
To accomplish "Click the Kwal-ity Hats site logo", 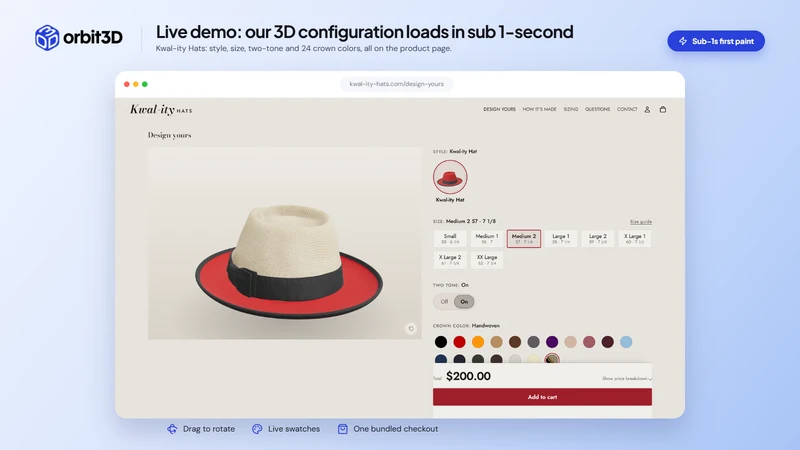I will pos(161,110).
